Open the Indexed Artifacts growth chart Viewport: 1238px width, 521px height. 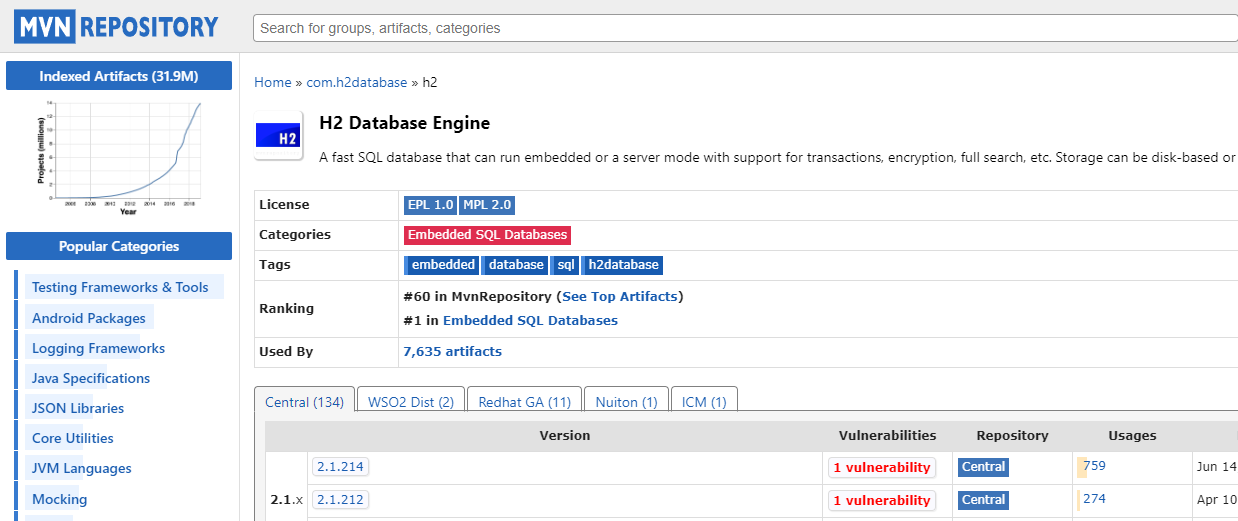point(119,158)
